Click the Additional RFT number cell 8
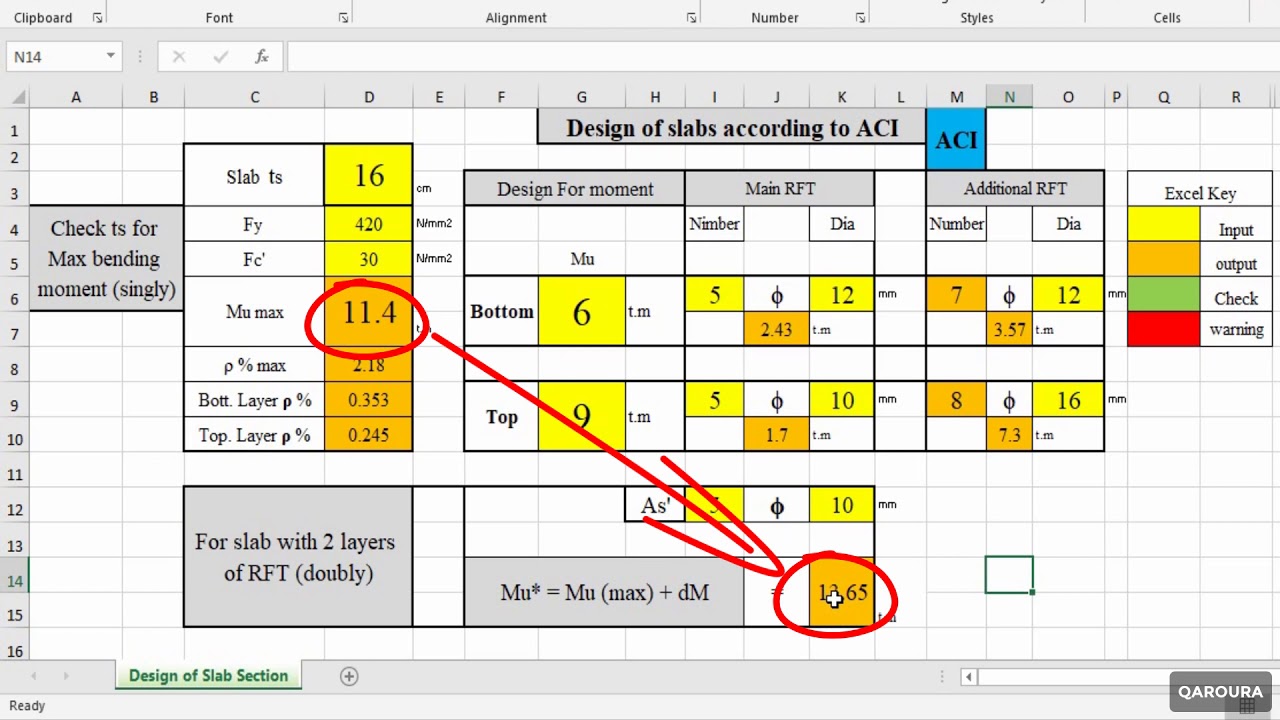Image resolution: width=1280 pixels, height=720 pixels. (956, 400)
